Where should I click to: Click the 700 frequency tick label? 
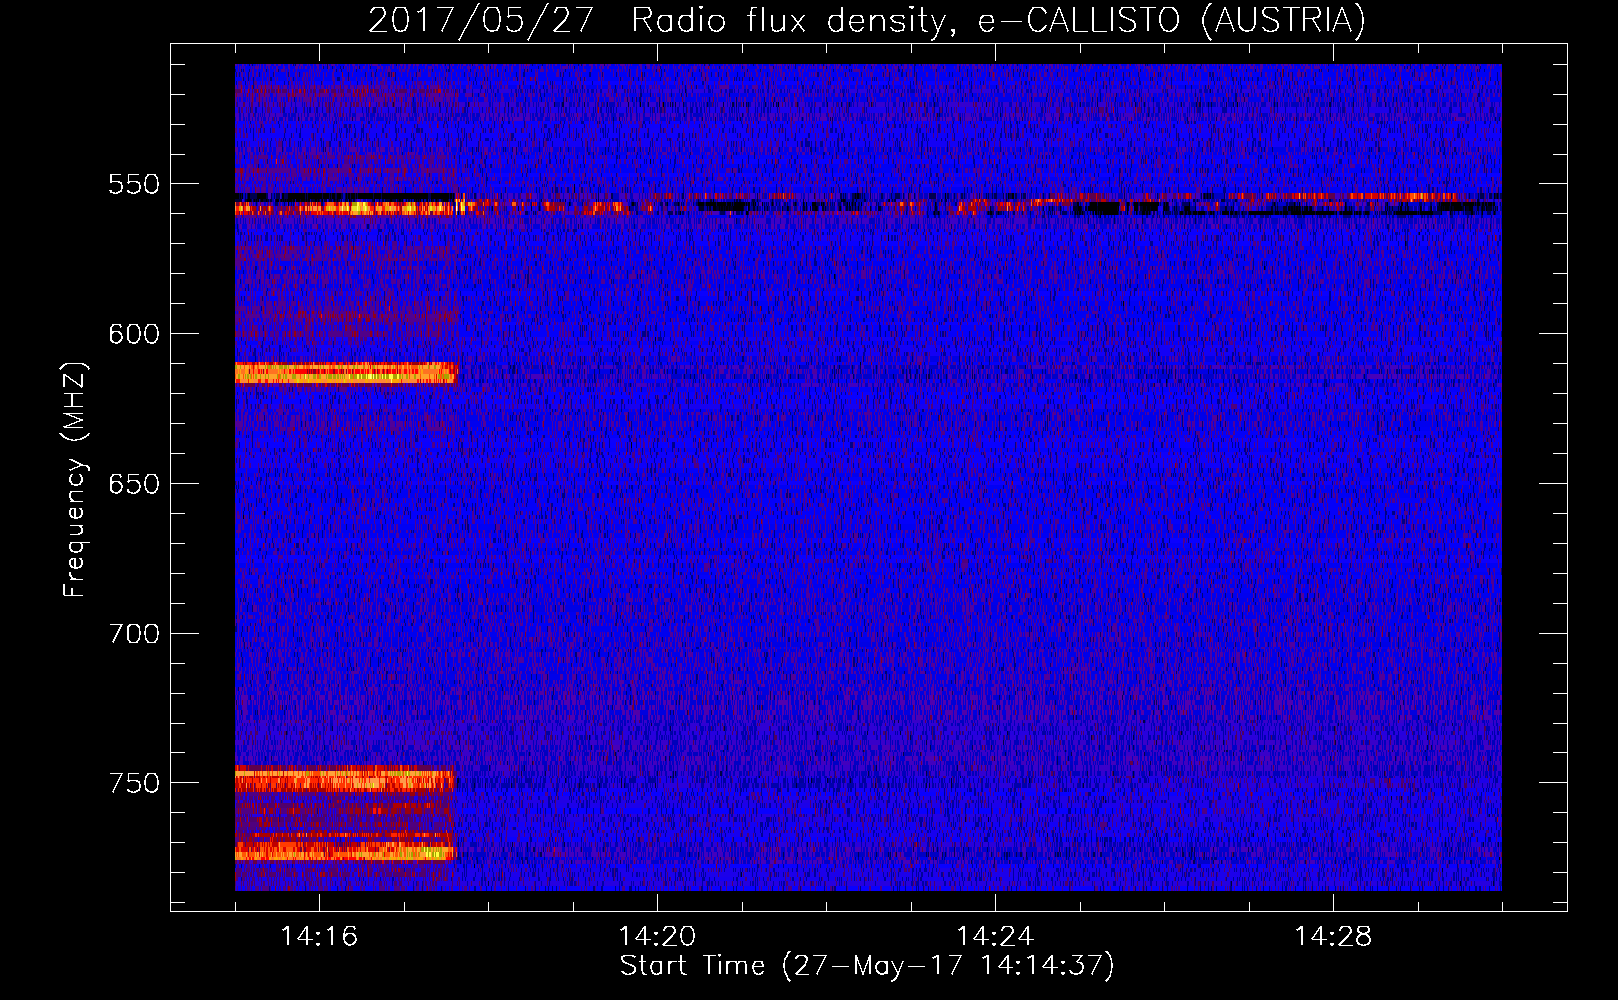134,634
